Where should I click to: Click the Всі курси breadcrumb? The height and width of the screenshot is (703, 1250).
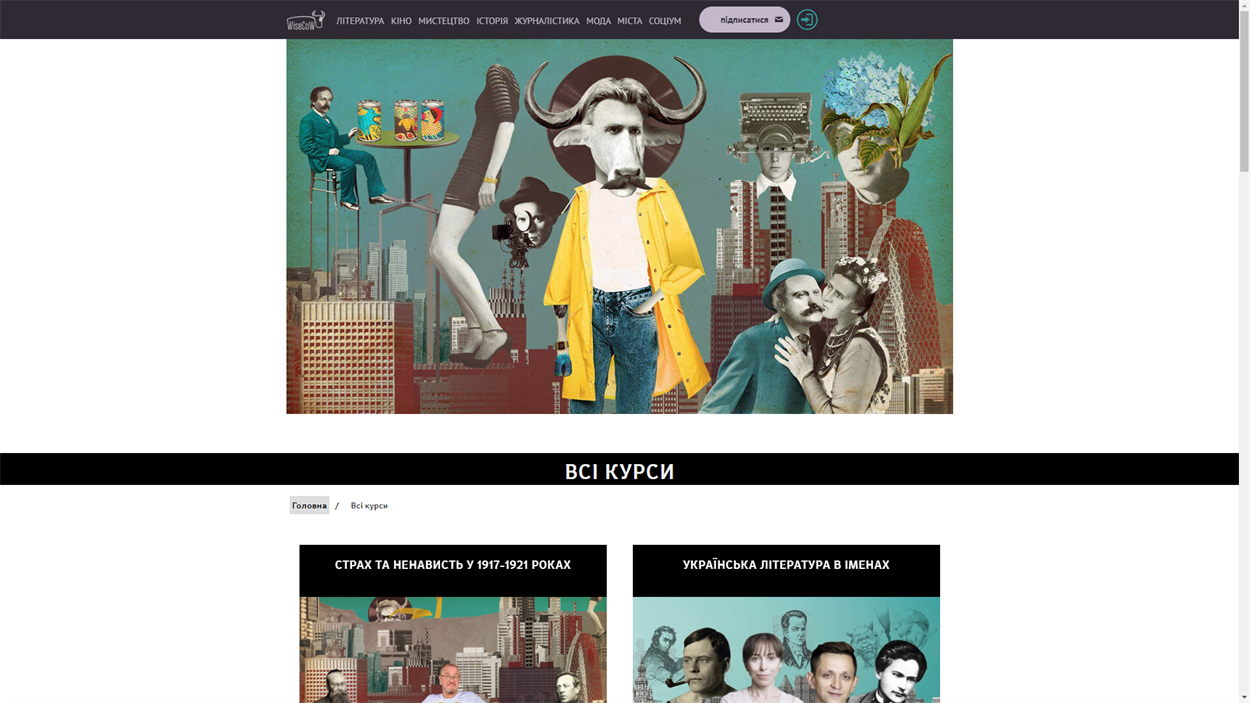click(369, 506)
